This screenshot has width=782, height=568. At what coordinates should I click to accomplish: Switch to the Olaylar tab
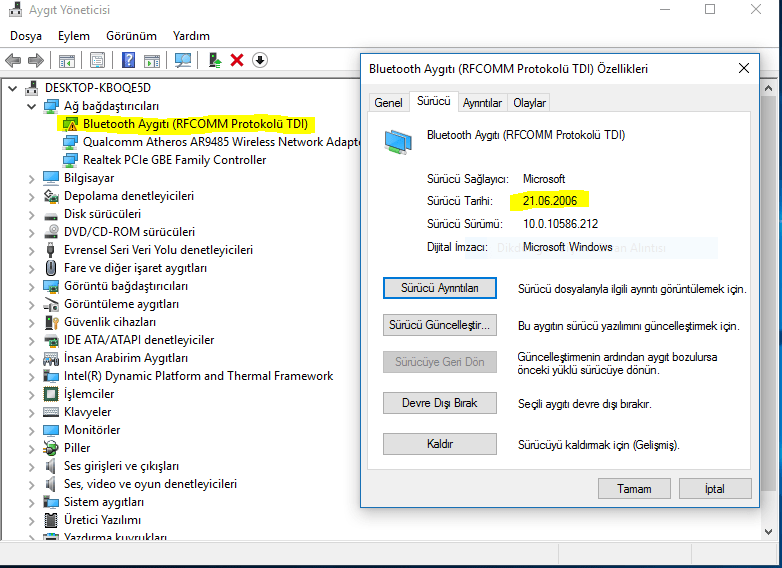[x=529, y=103]
